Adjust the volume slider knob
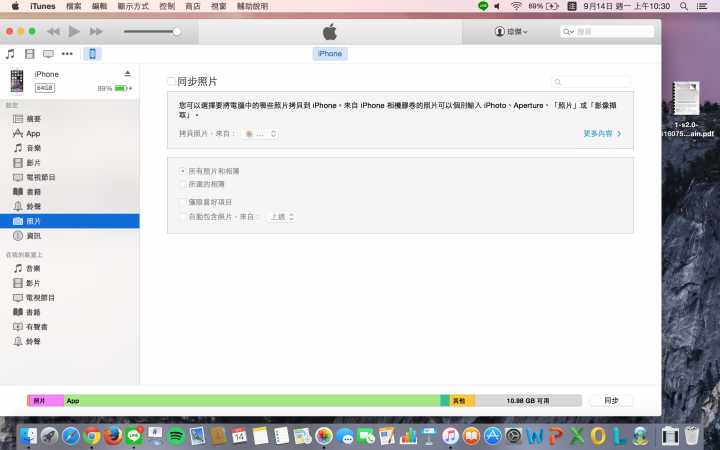The width and height of the screenshot is (720, 450). pos(176,31)
